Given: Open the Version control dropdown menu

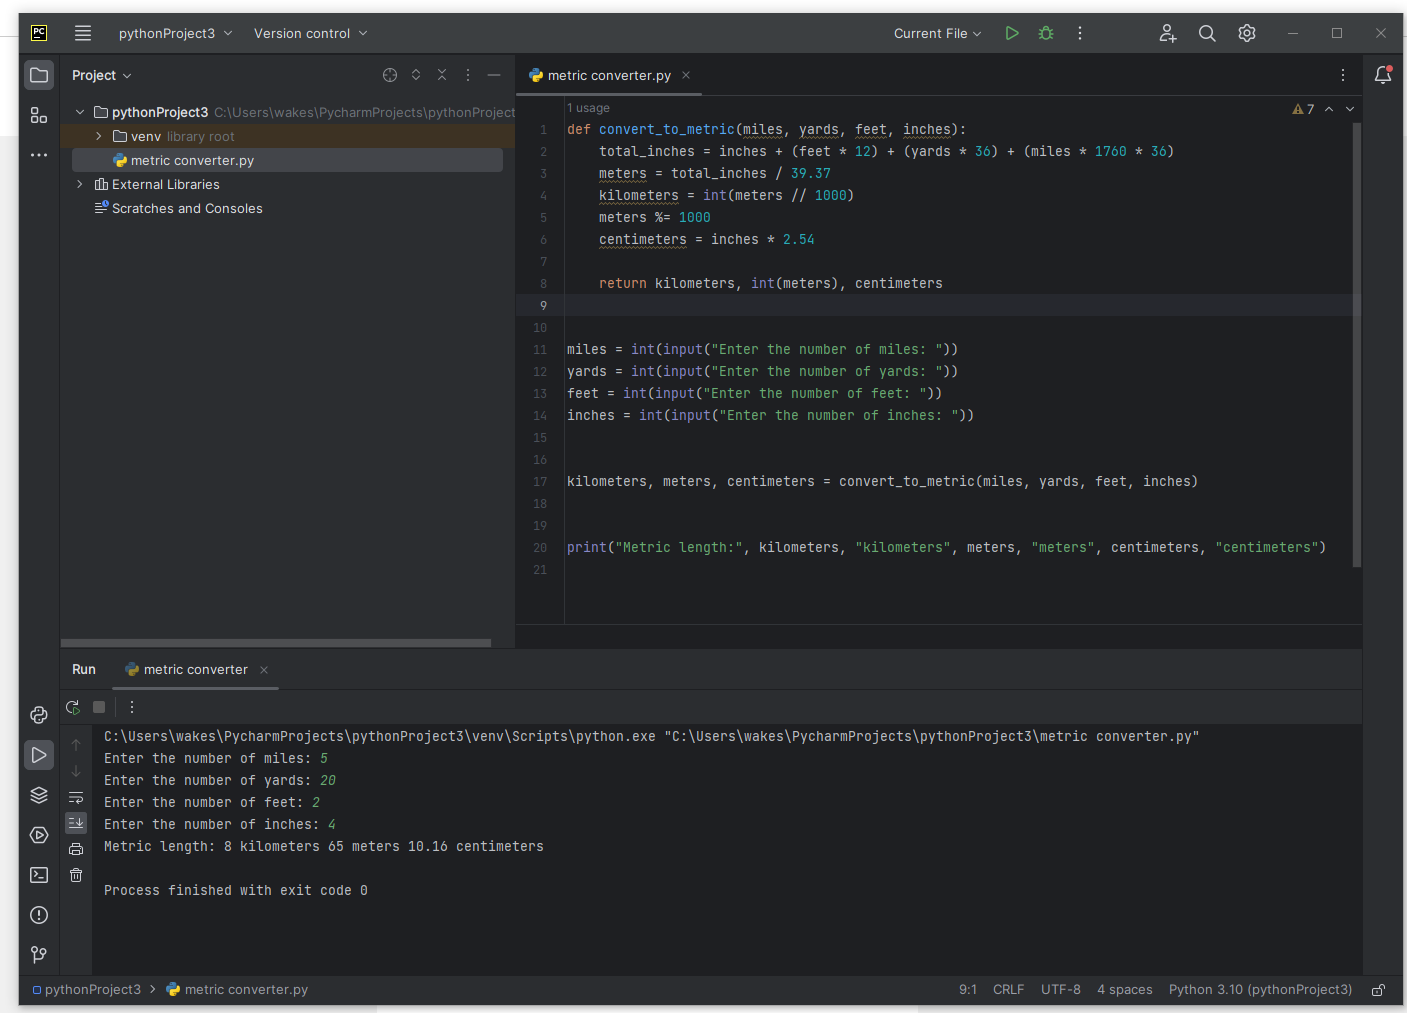Looking at the screenshot, I should click(310, 33).
